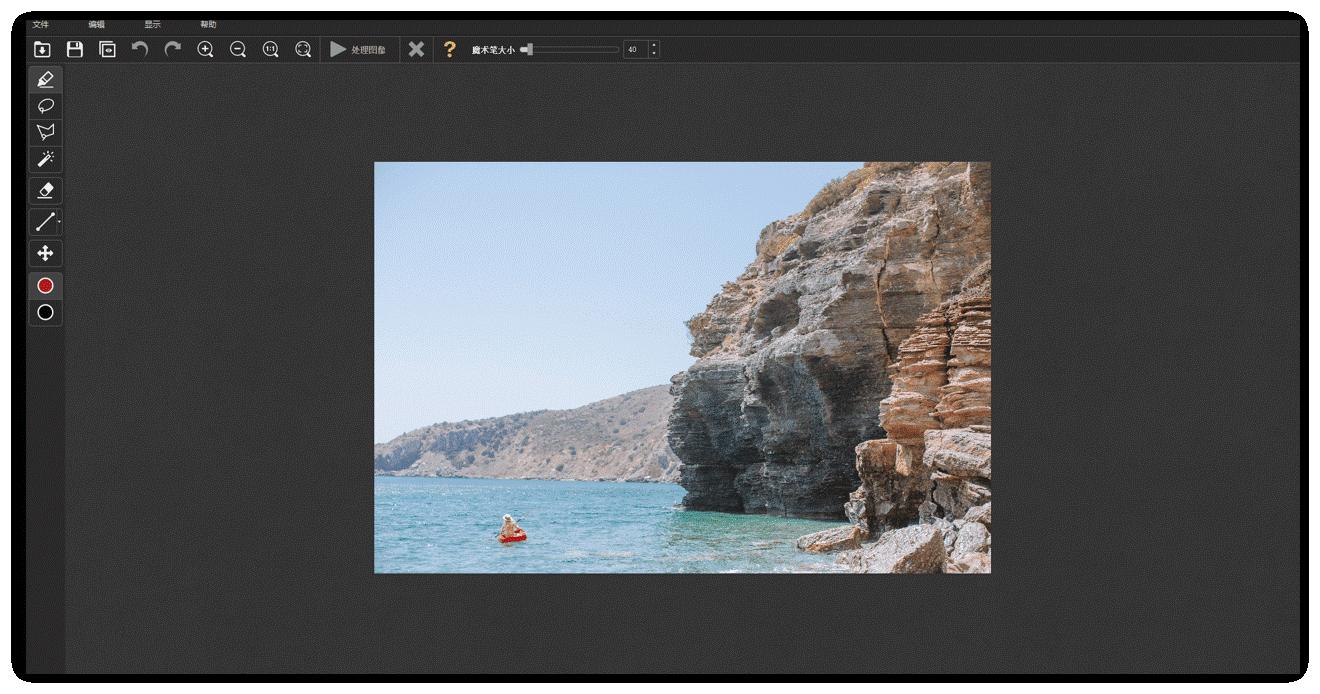The width and height of the screenshot is (1320, 694).
Task: Select the Polygonal lasso tool
Action: tap(45, 132)
